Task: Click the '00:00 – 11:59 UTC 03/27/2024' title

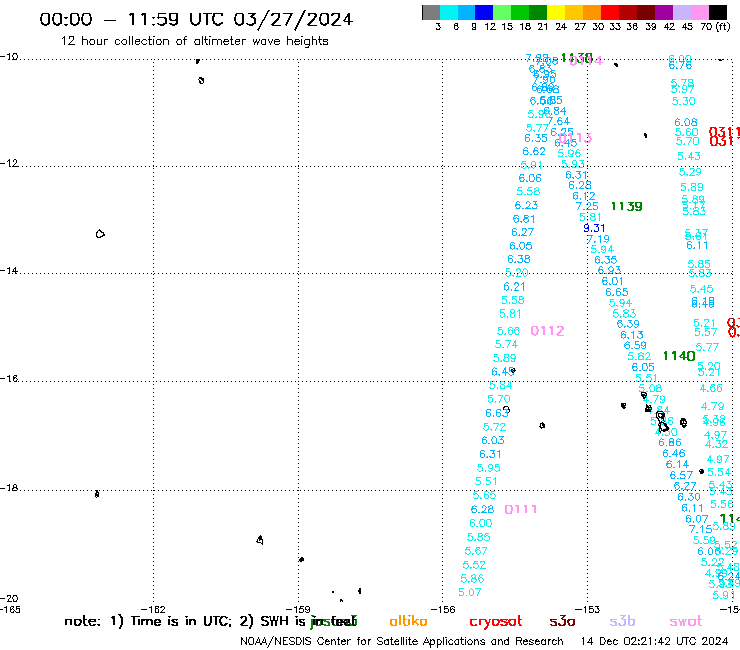Action: (196, 19)
